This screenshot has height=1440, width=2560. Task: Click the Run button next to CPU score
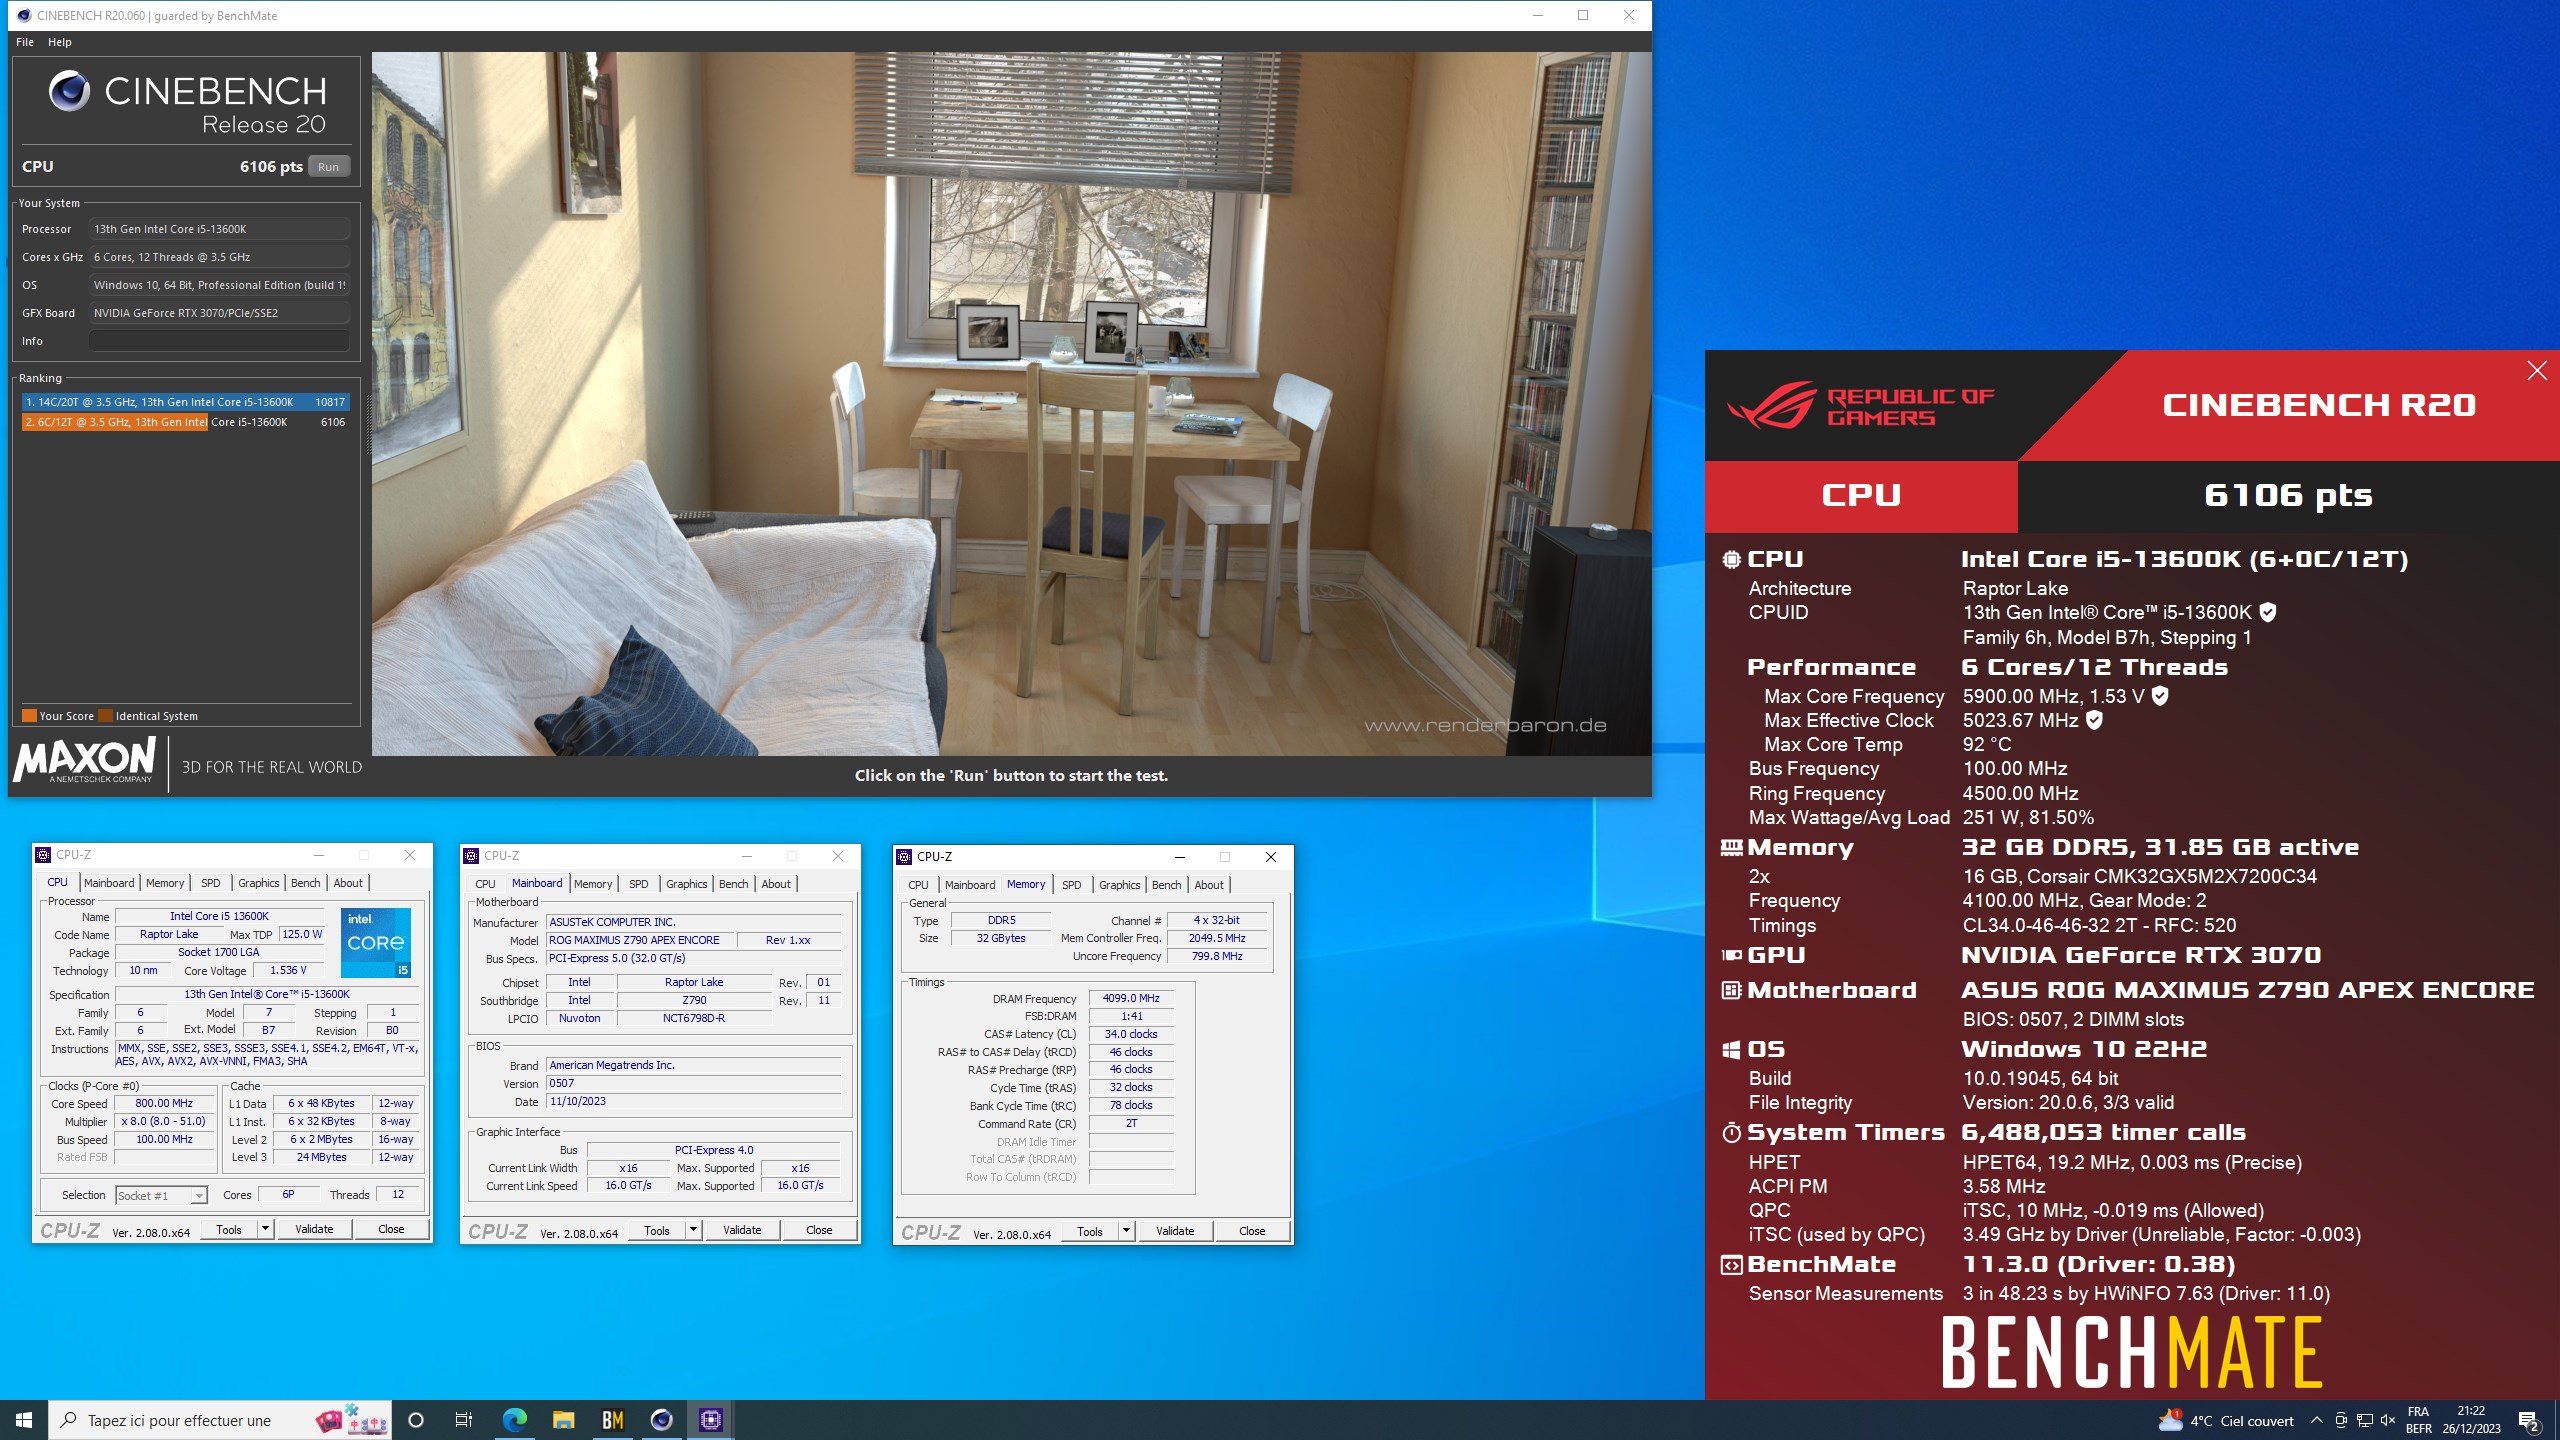click(328, 167)
